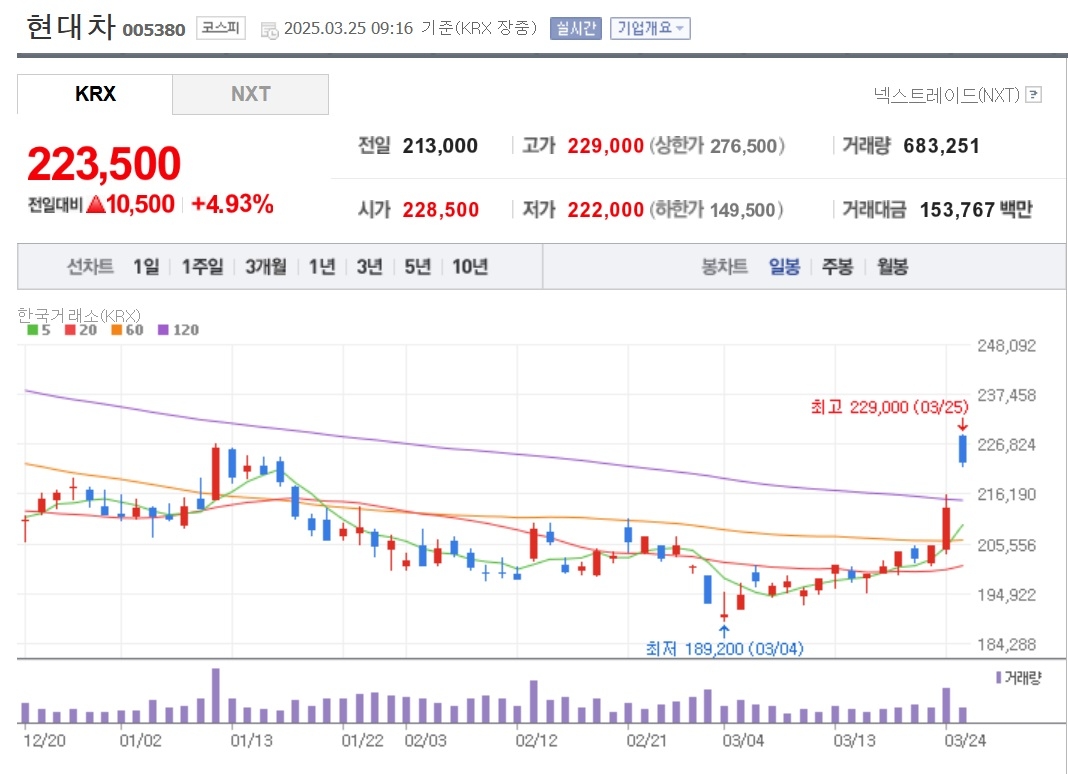Select the 1주일 line chart period
The width and height of the screenshot is (1068, 774).
[x=202, y=266]
